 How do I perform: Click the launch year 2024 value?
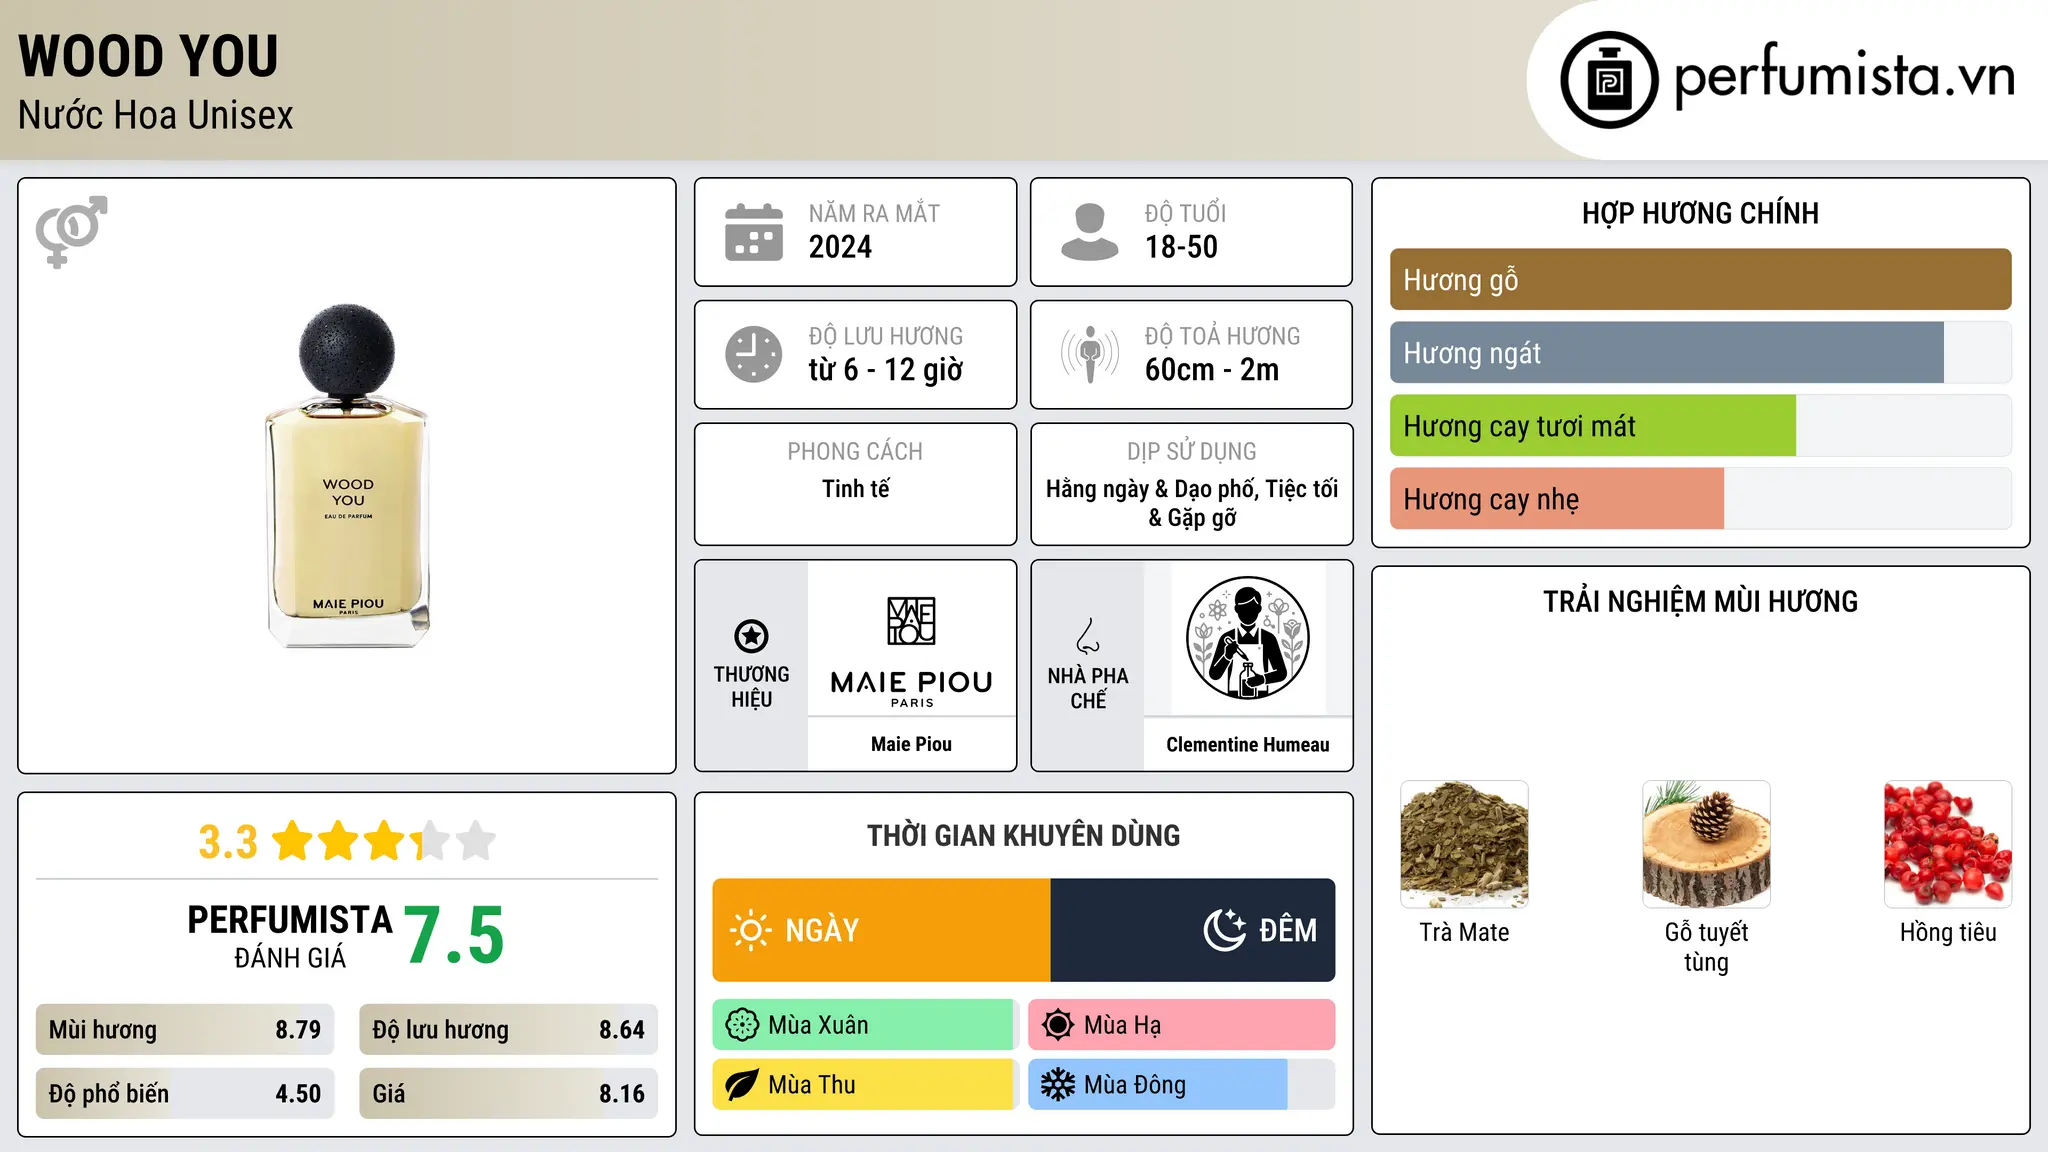840,247
